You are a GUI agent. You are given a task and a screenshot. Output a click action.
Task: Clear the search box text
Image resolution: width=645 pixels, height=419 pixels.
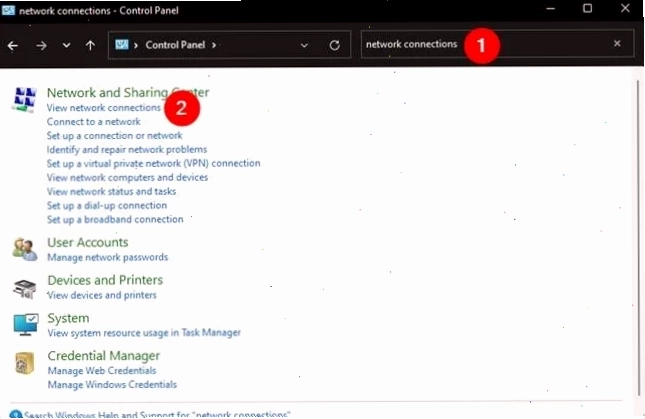617,43
